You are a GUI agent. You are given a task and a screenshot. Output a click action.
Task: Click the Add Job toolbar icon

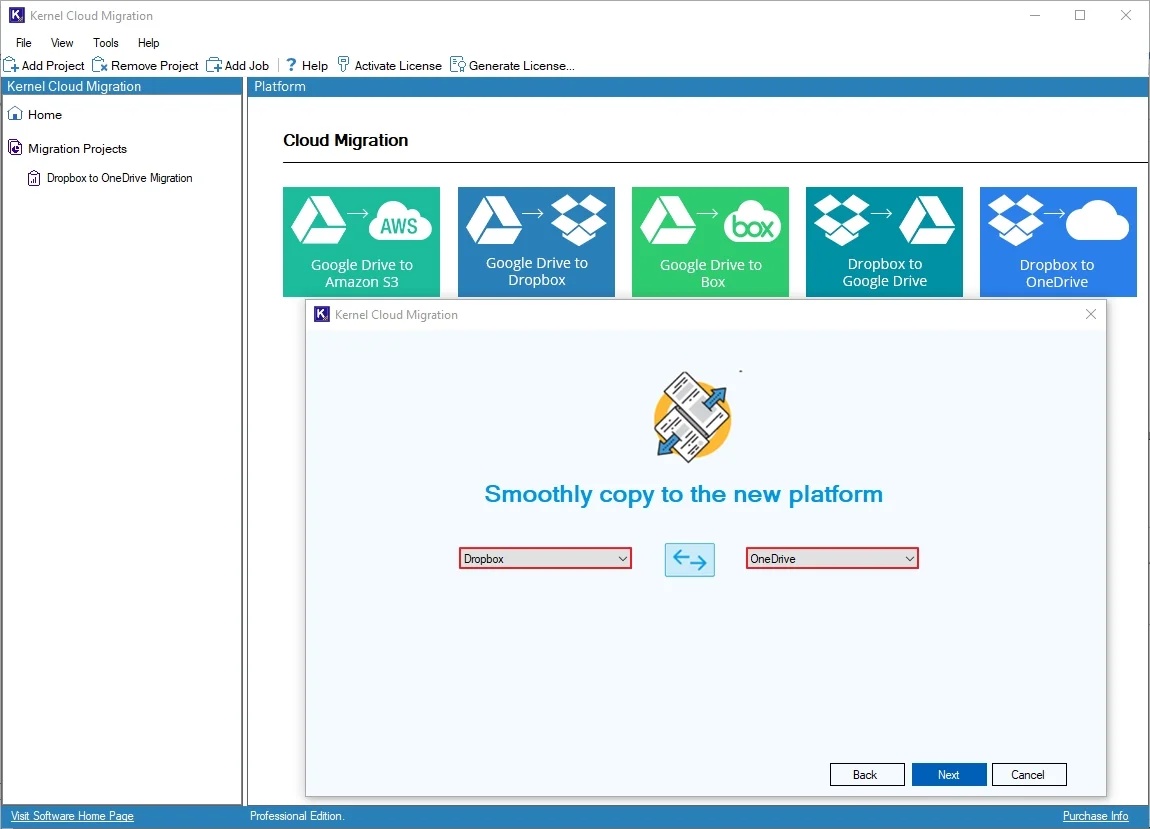point(214,65)
